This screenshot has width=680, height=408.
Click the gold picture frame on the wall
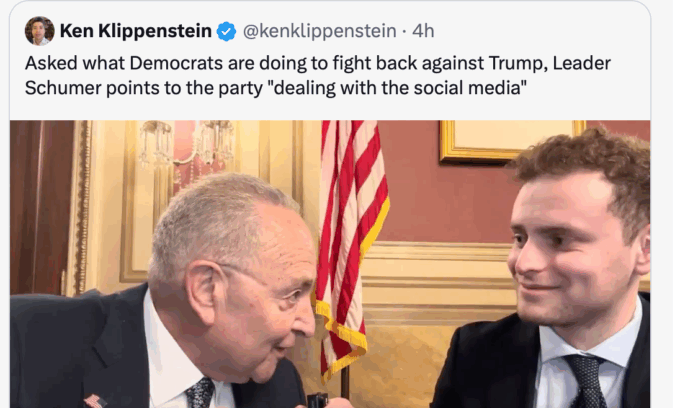click(x=510, y=142)
